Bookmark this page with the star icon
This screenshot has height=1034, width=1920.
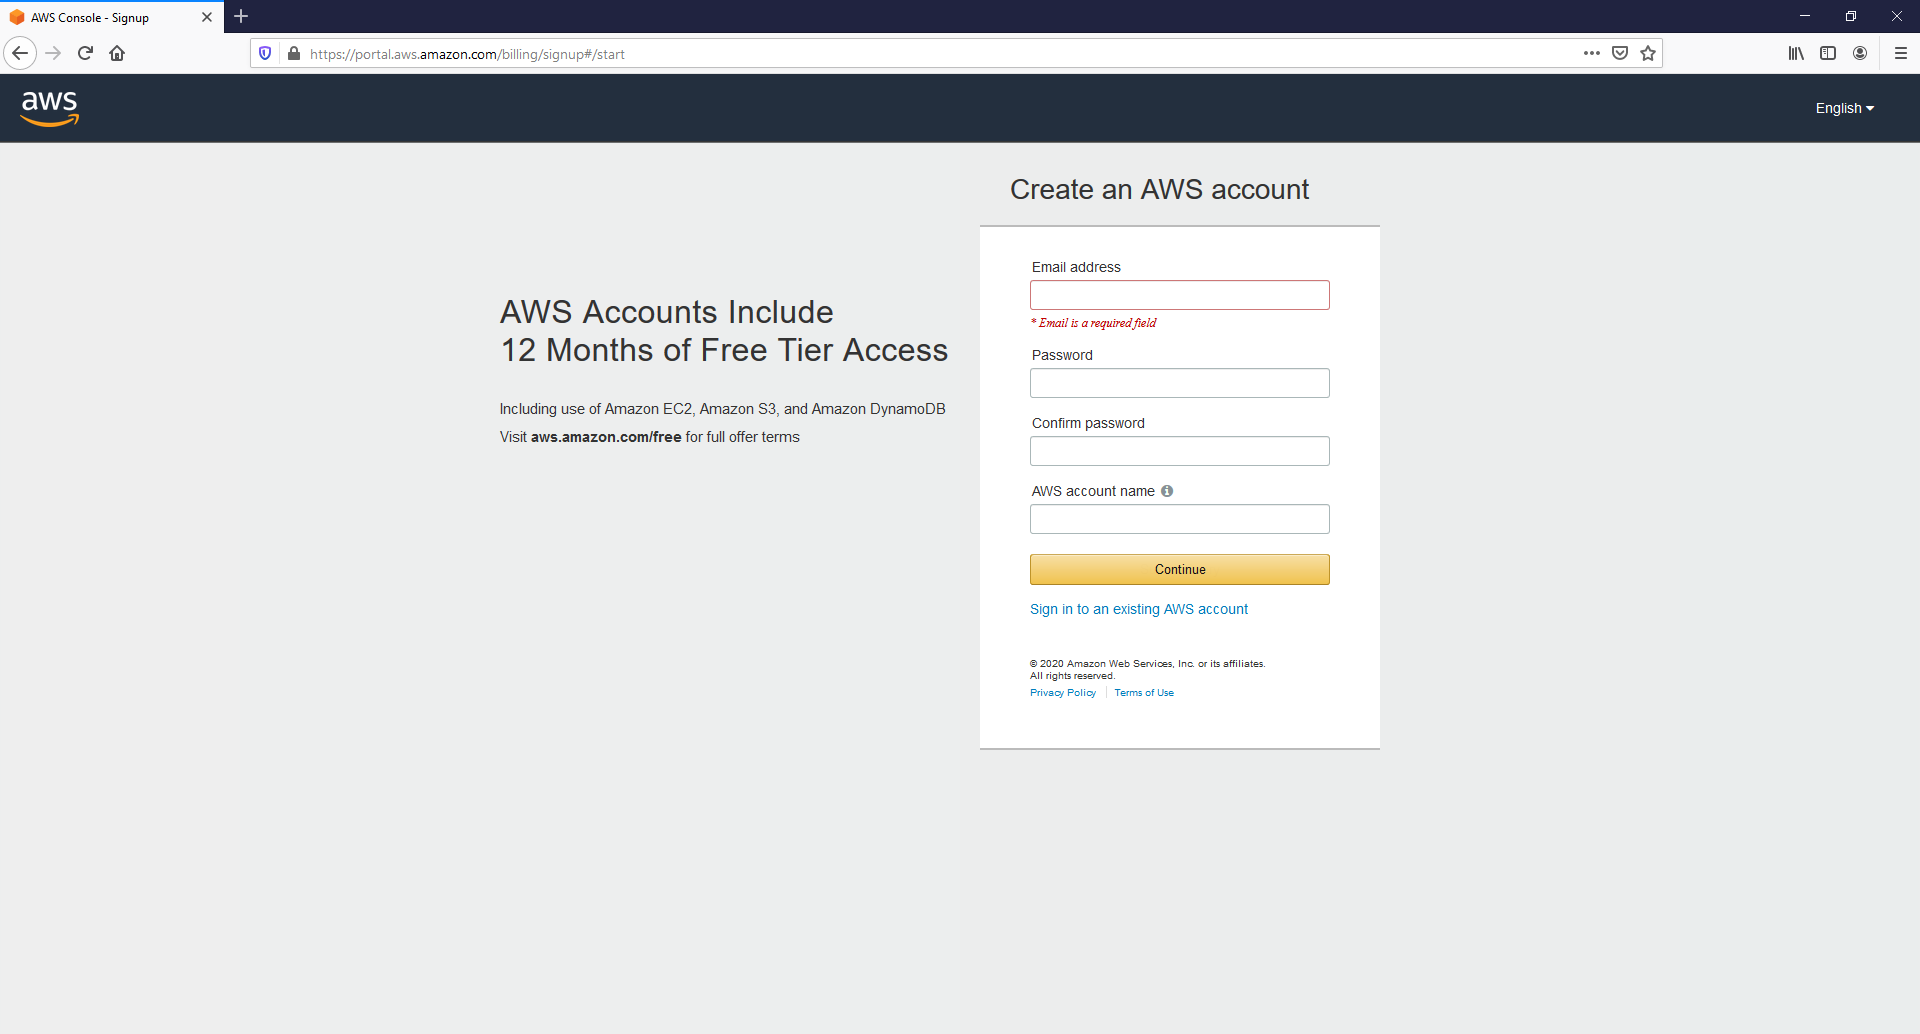[x=1648, y=53]
